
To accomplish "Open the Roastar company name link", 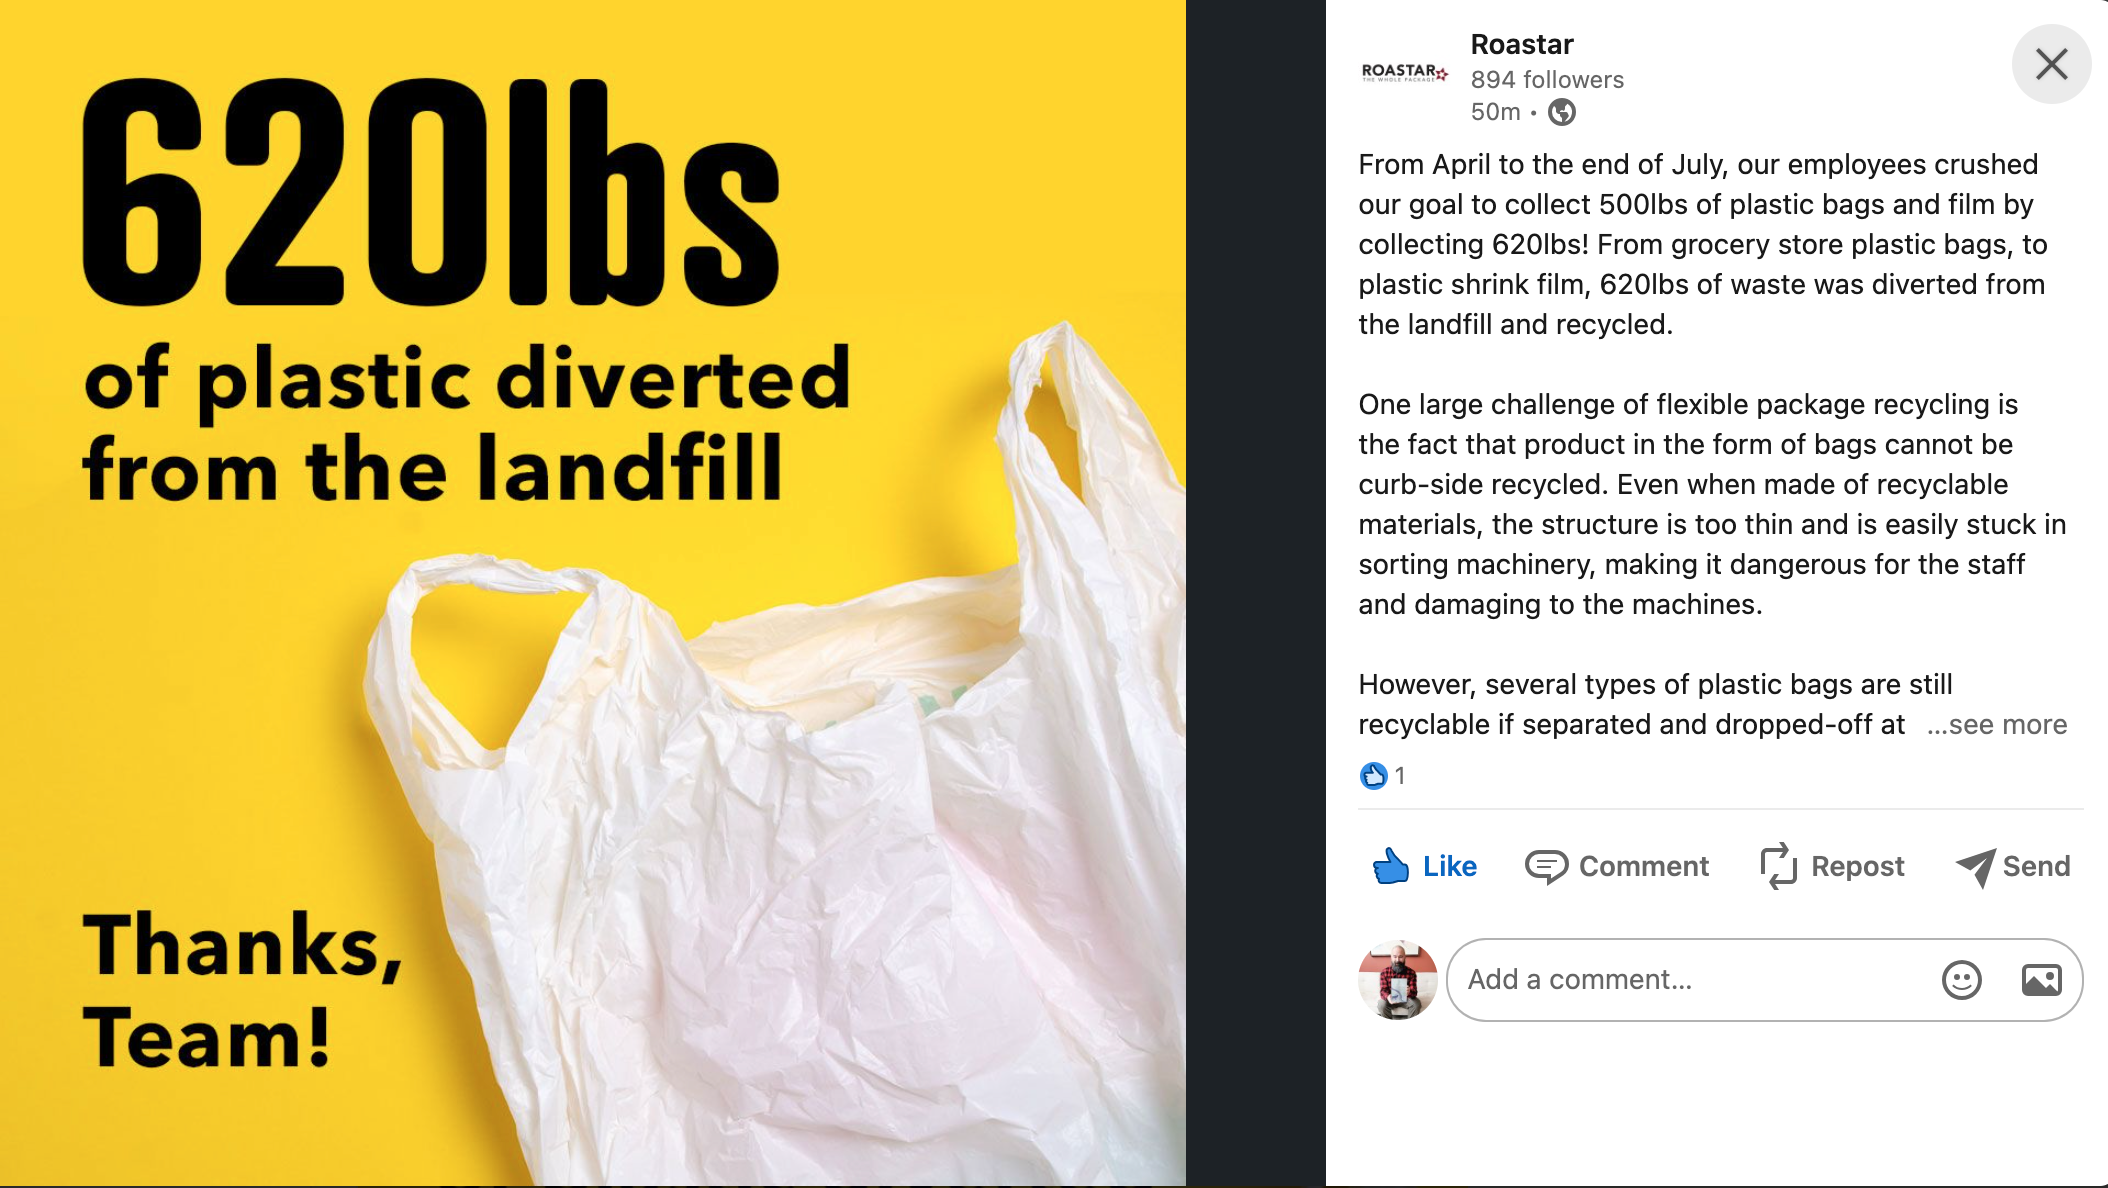I will (1522, 44).
